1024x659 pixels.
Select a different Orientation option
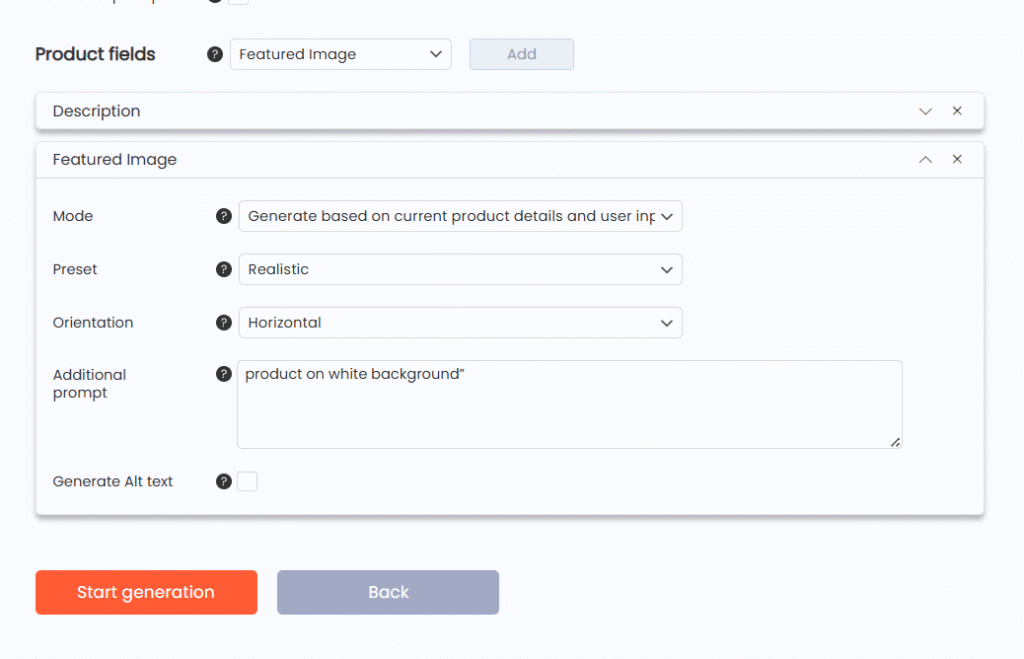tap(460, 322)
